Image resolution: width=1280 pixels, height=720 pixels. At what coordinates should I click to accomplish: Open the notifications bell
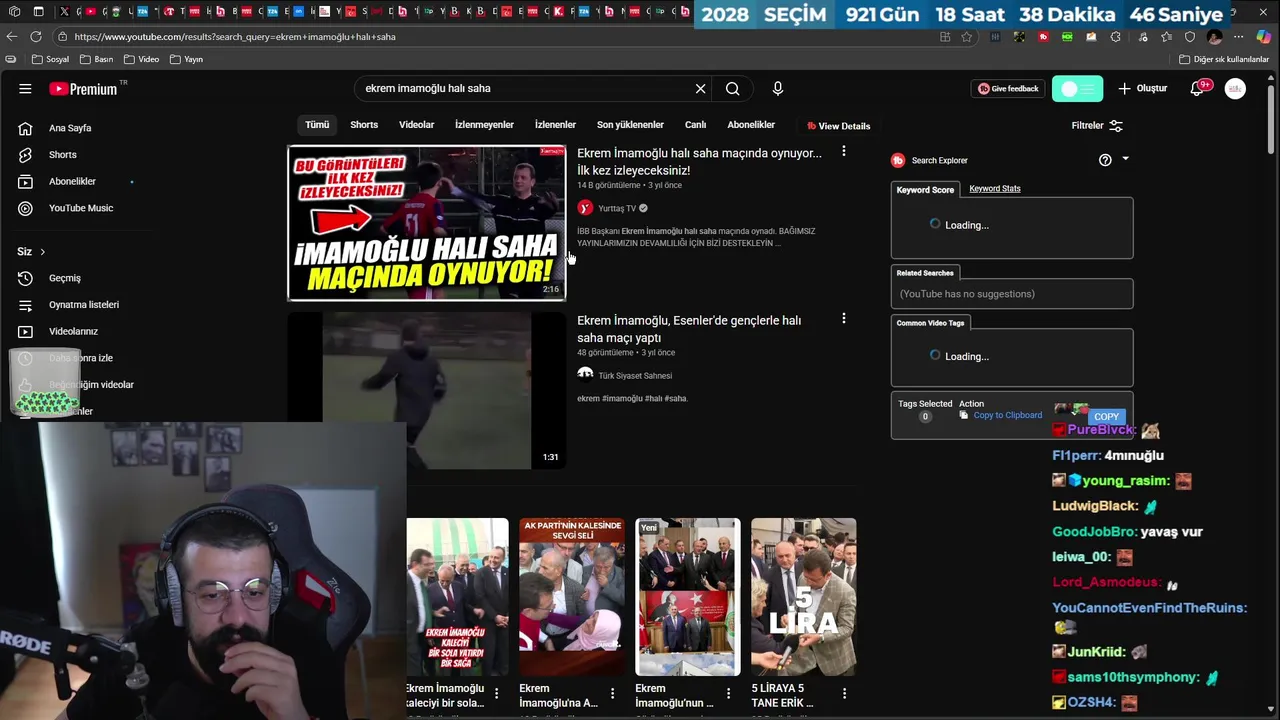(1197, 89)
